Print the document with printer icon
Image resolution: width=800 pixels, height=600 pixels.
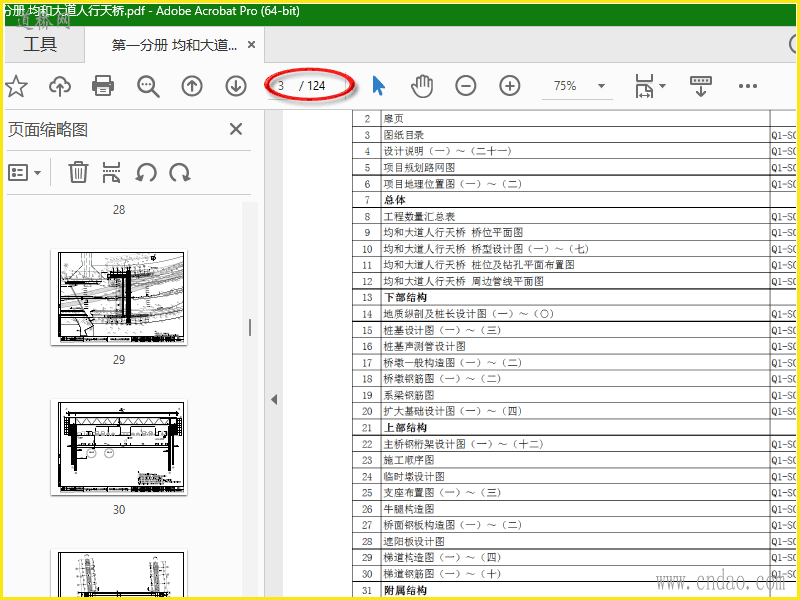[103, 85]
